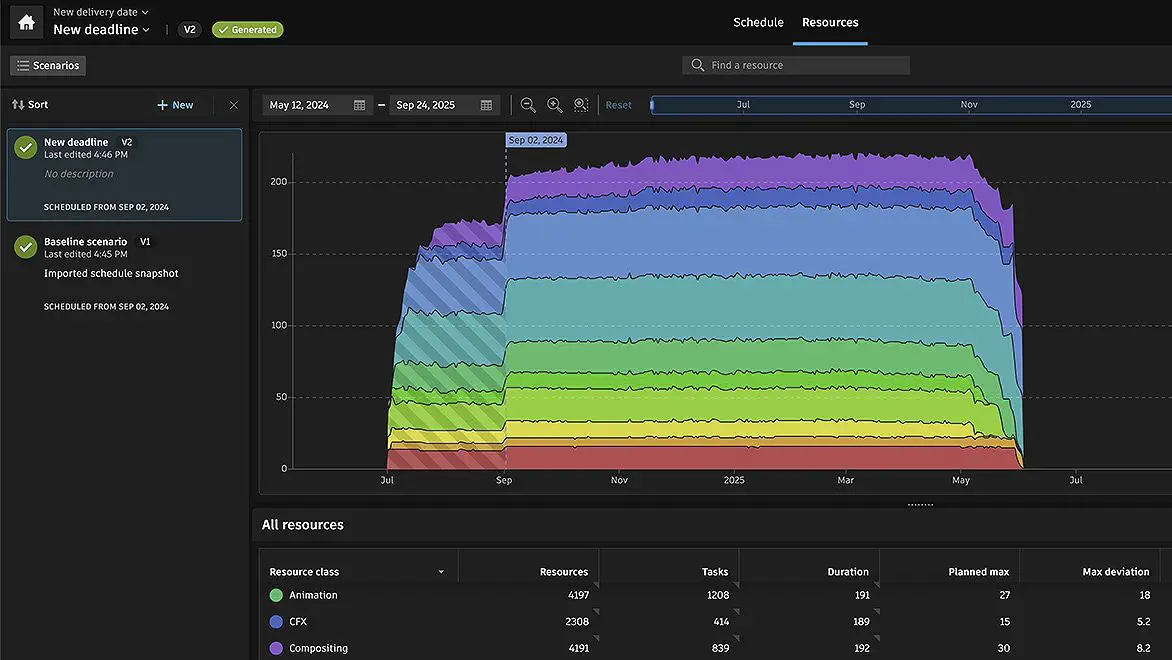The image size is (1172, 660).
Task: Reset the chart date range
Action: pyautogui.click(x=619, y=105)
